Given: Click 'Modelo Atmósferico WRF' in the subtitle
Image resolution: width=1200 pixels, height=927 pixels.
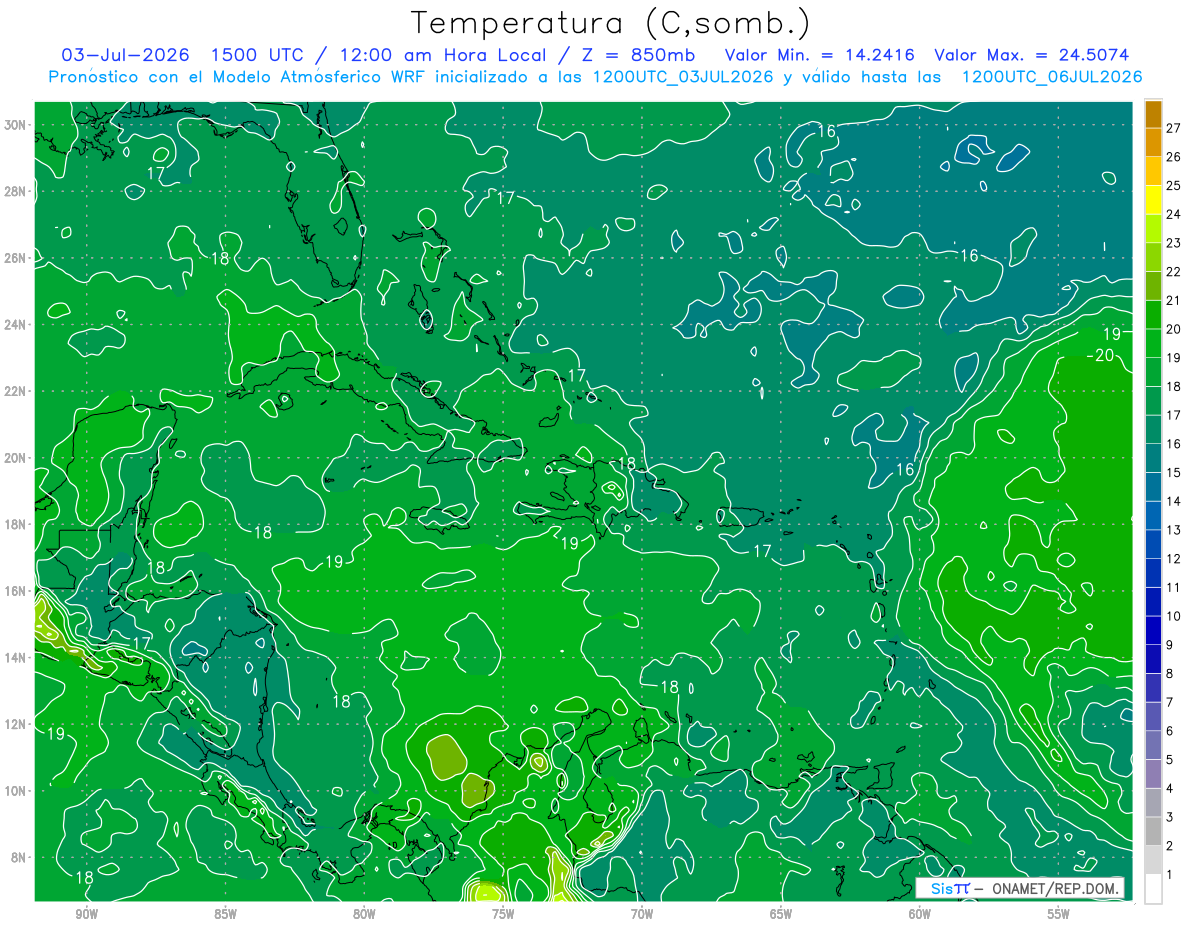Looking at the screenshot, I should (x=320, y=77).
